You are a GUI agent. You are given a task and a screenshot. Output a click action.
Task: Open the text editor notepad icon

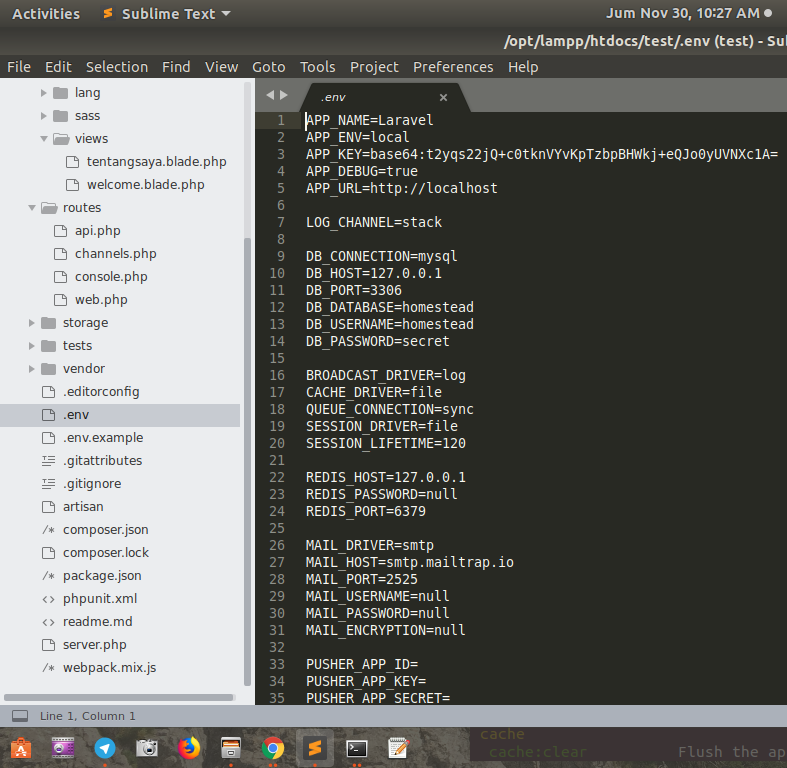click(399, 748)
